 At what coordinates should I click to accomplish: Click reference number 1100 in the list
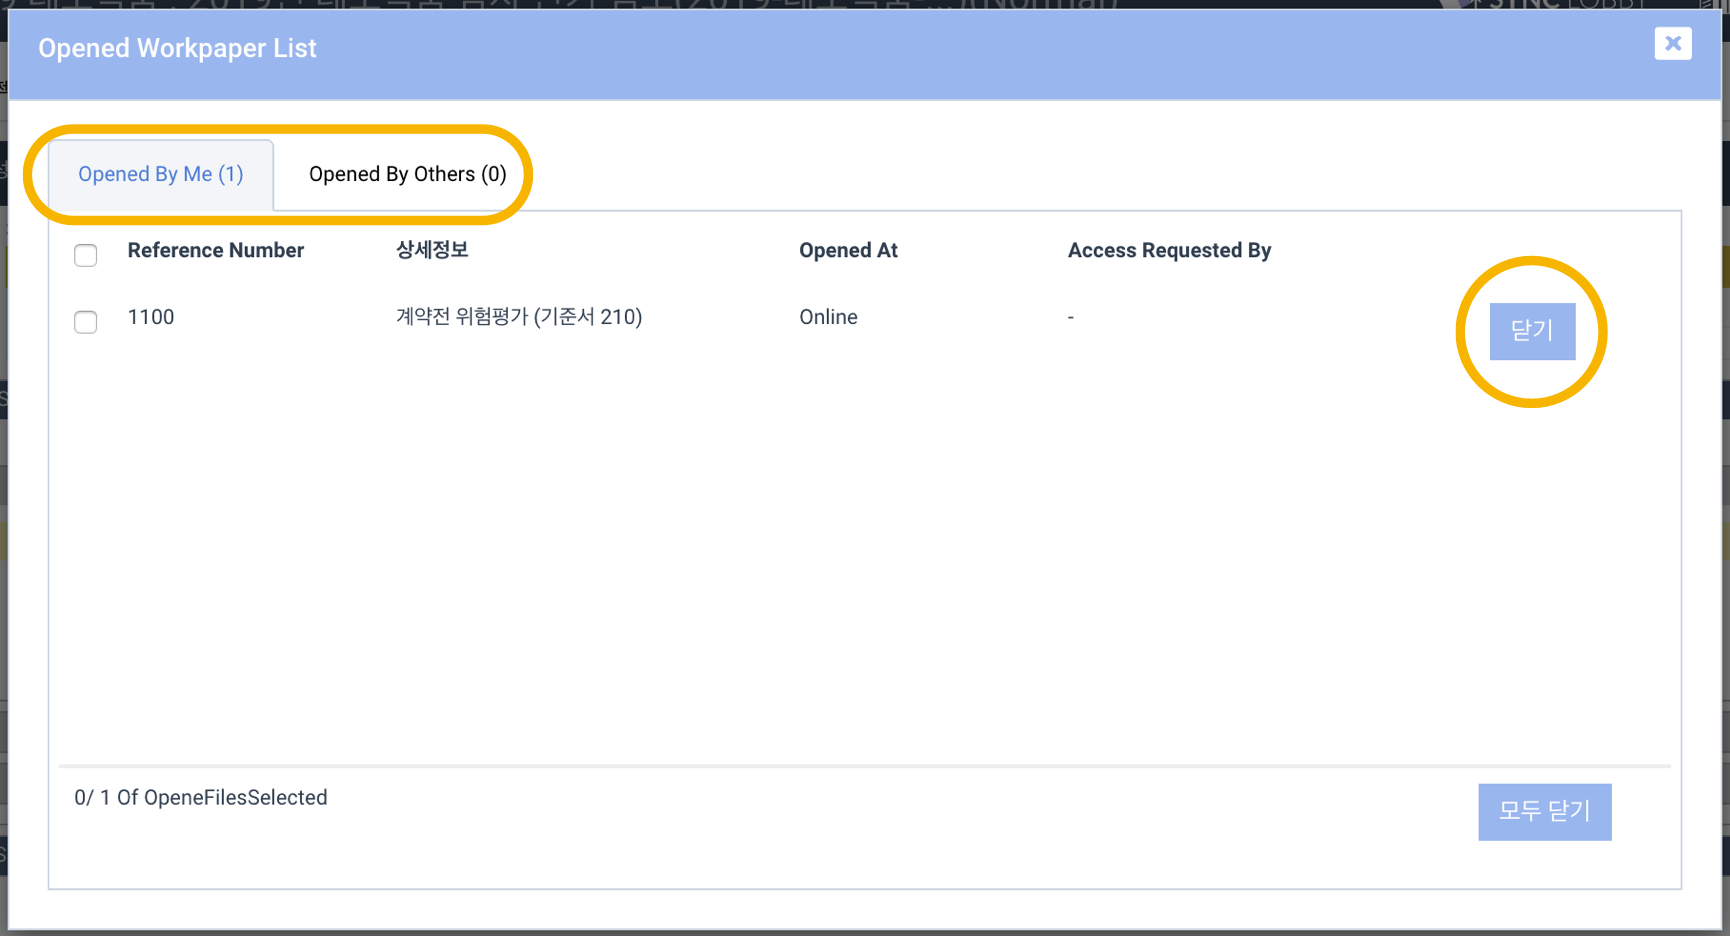(151, 317)
